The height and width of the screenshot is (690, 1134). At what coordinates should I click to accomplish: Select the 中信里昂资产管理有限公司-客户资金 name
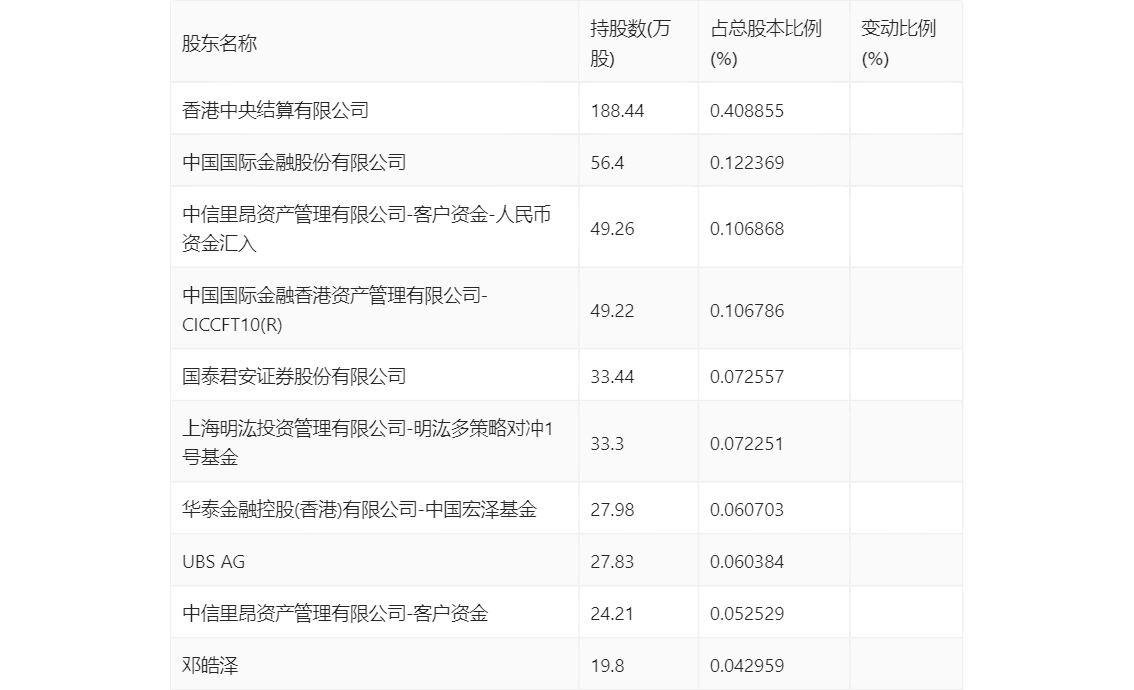point(335,614)
